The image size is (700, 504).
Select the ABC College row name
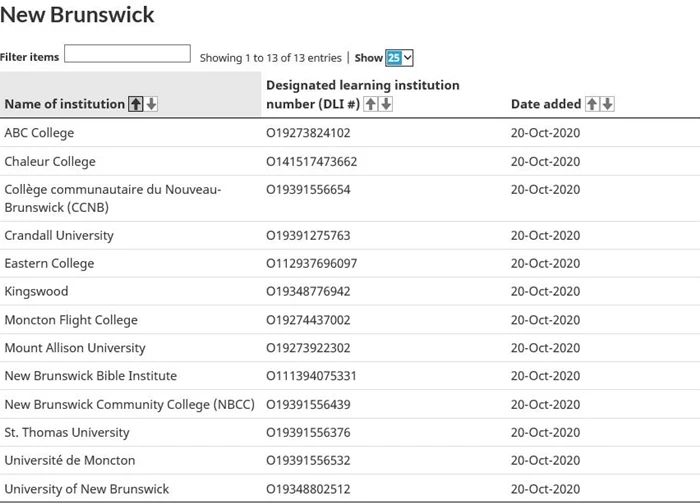click(39, 133)
